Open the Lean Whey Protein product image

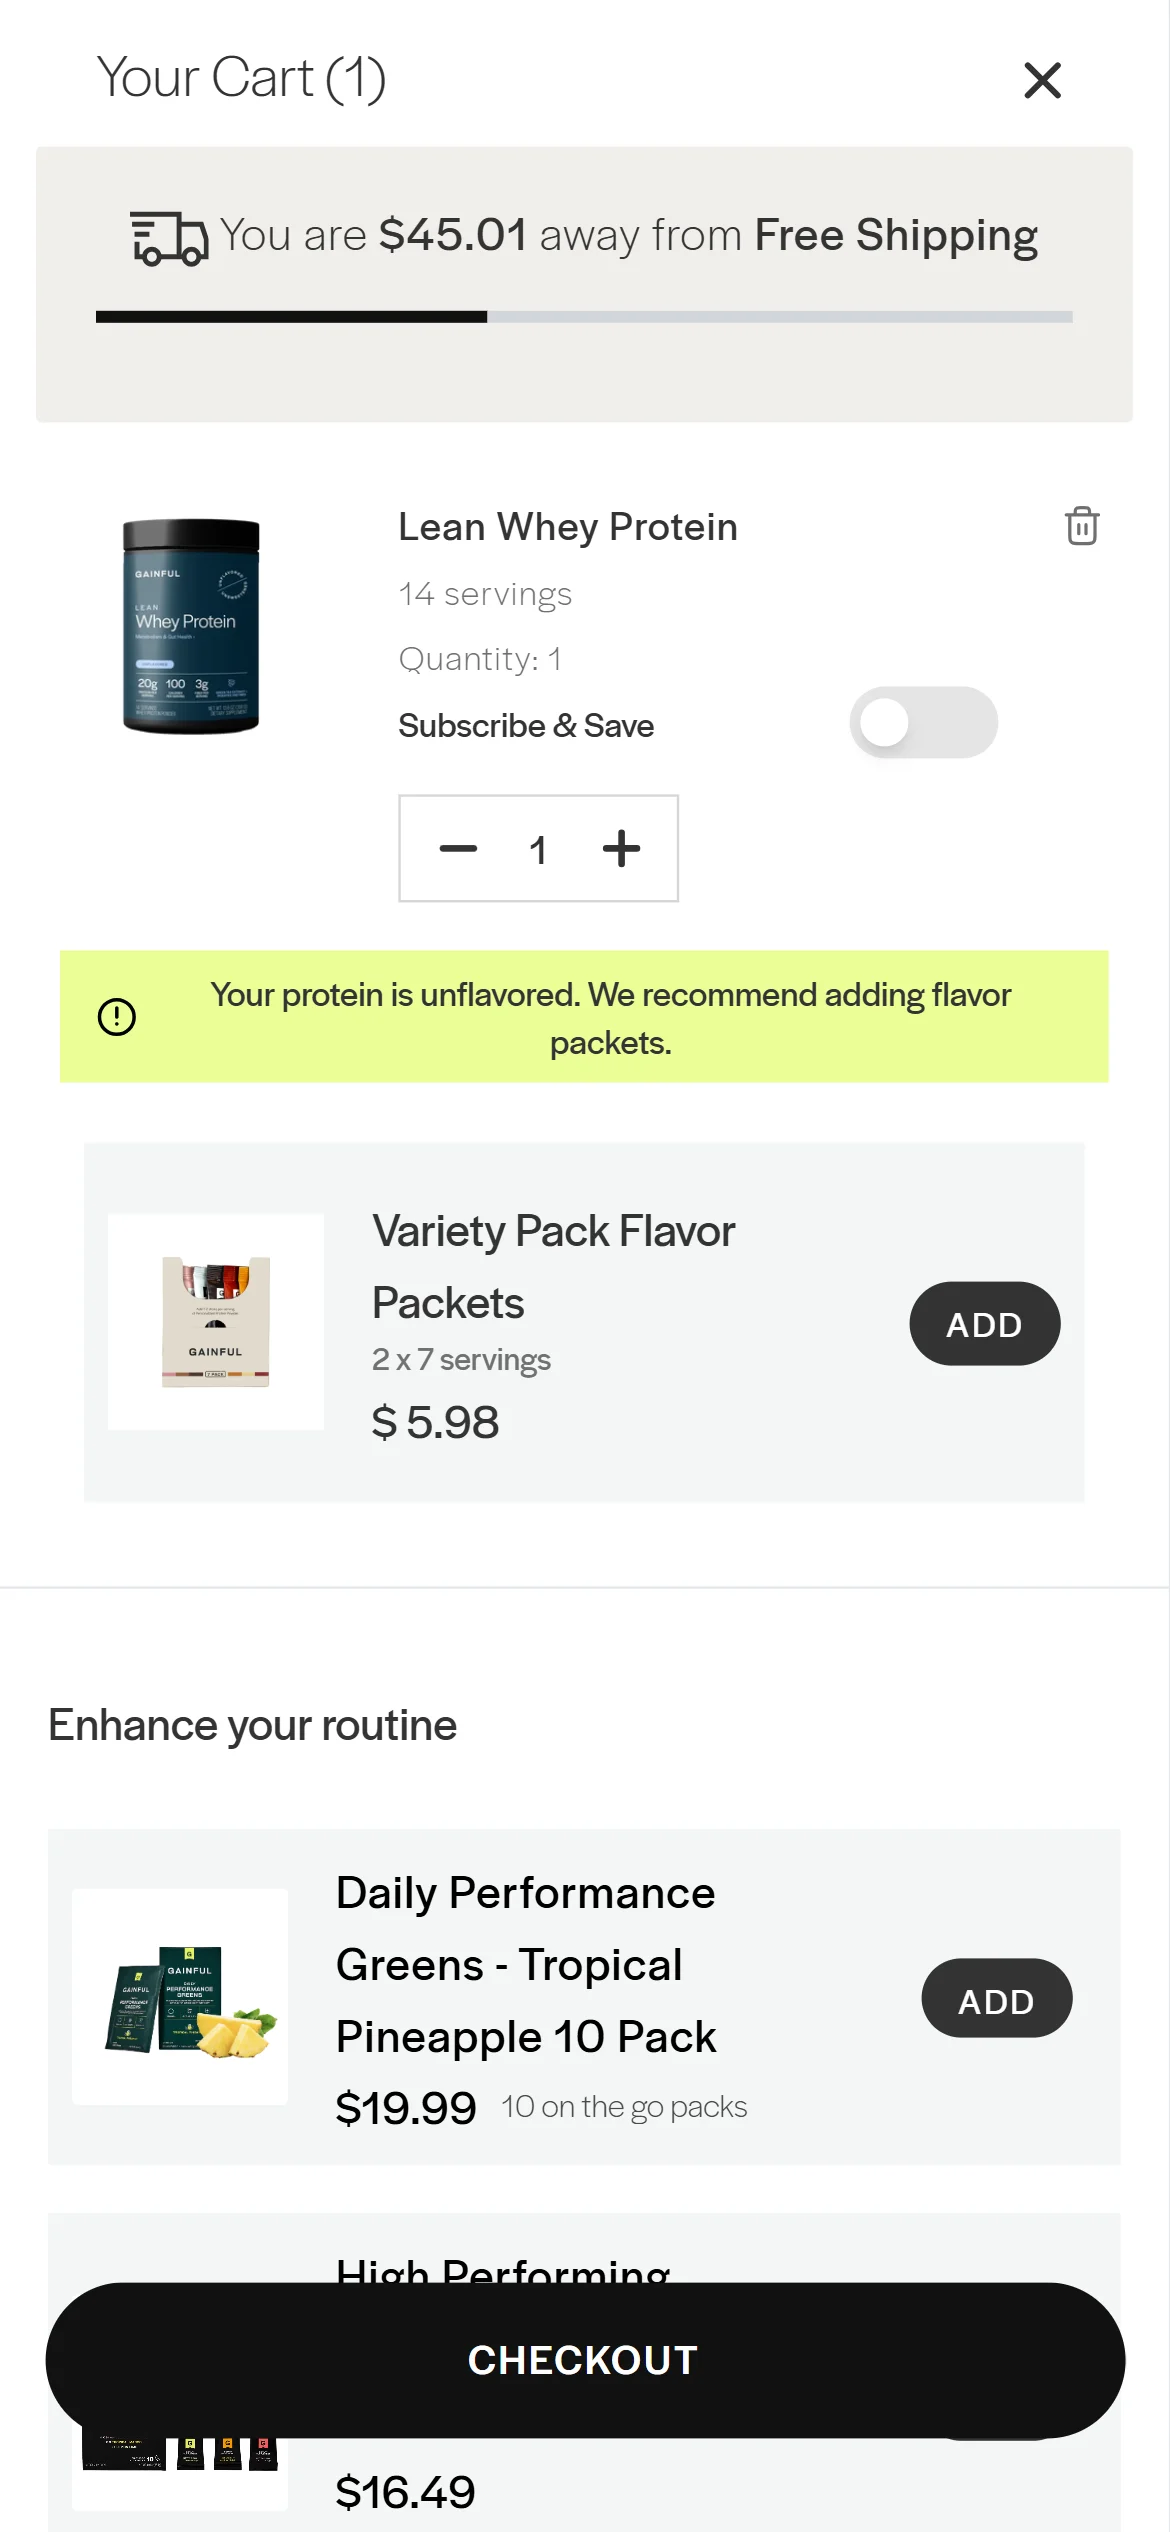pyautogui.click(x=191, y=626)
